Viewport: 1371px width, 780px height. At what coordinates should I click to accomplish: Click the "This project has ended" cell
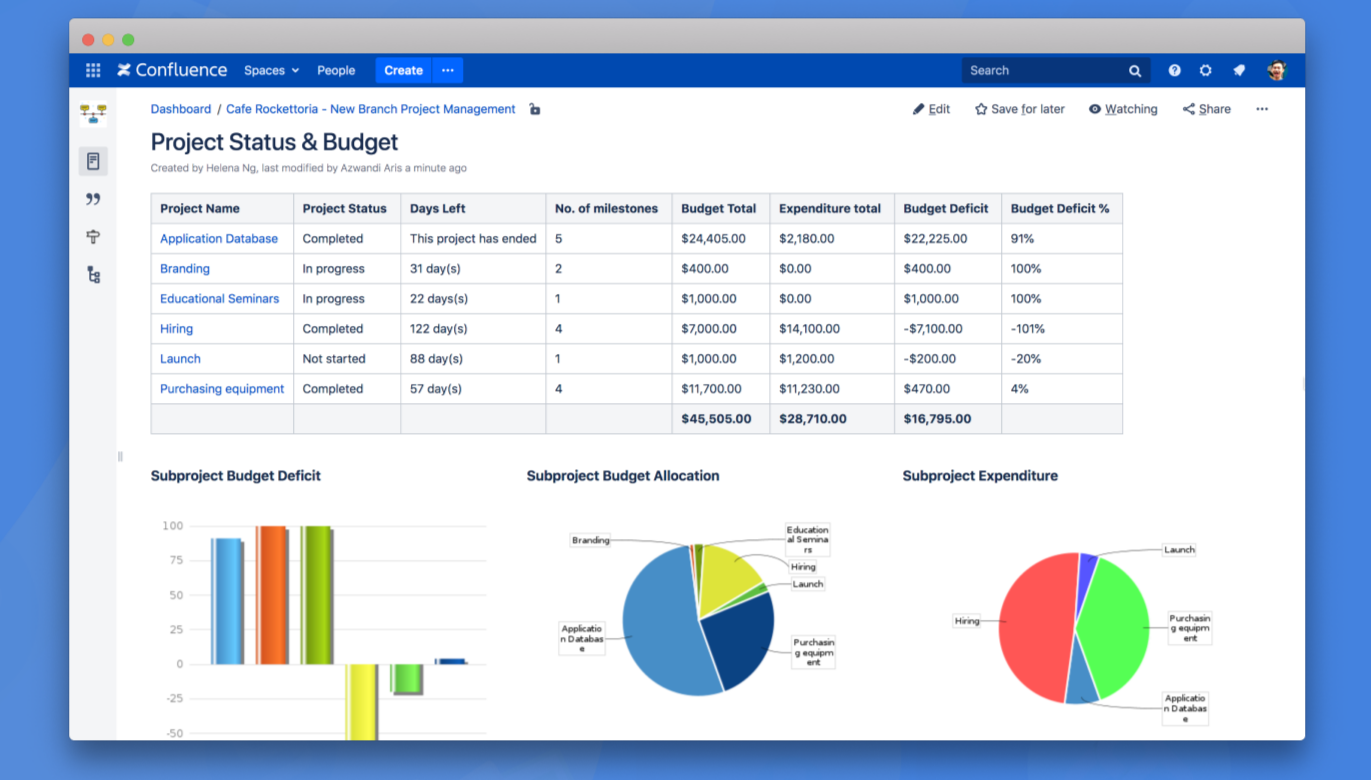[473, 239]
